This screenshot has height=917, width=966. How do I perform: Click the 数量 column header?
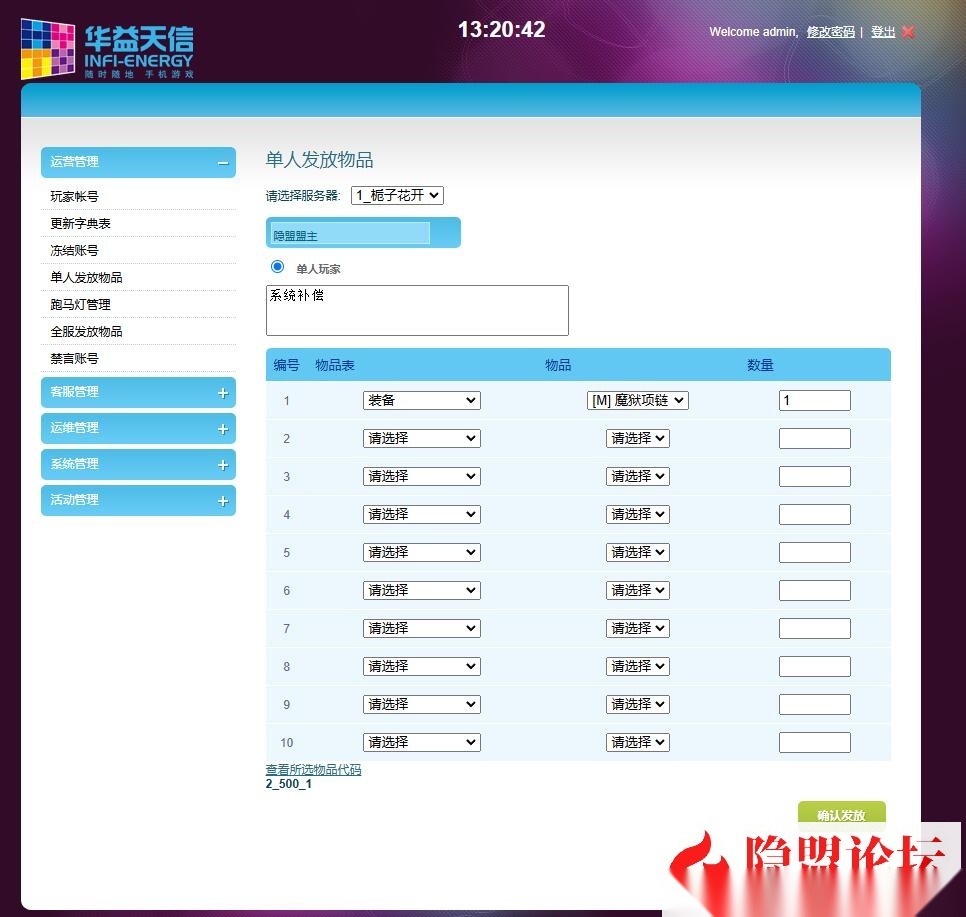(760, 365)
